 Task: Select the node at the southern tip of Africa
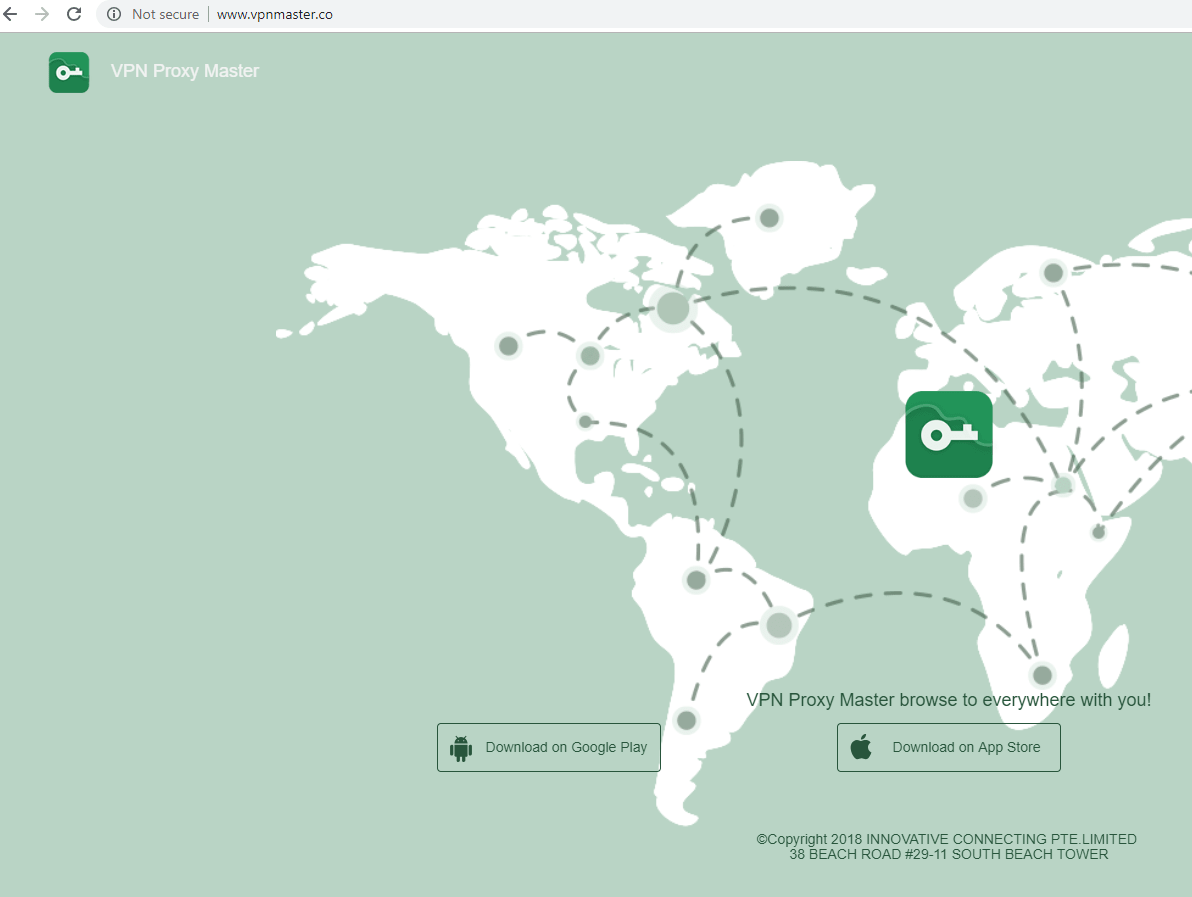coord(1042,675)
